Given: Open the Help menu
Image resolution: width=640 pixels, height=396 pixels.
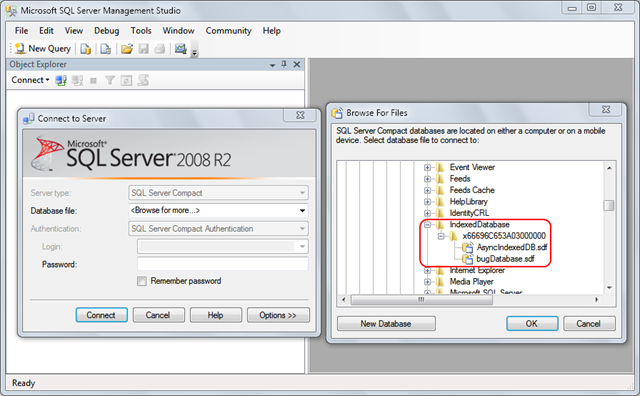Looking at the screenshot, I should point(271,31).
